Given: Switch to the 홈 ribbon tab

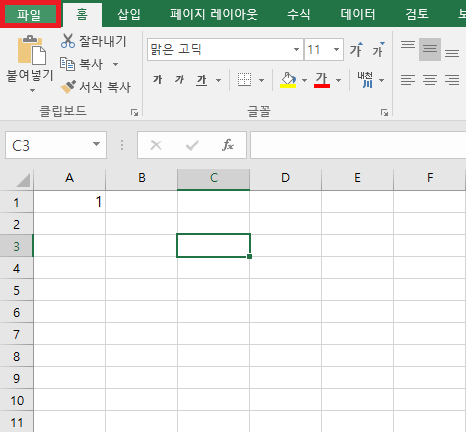Looking at the screenshot, I should (82, 15).
